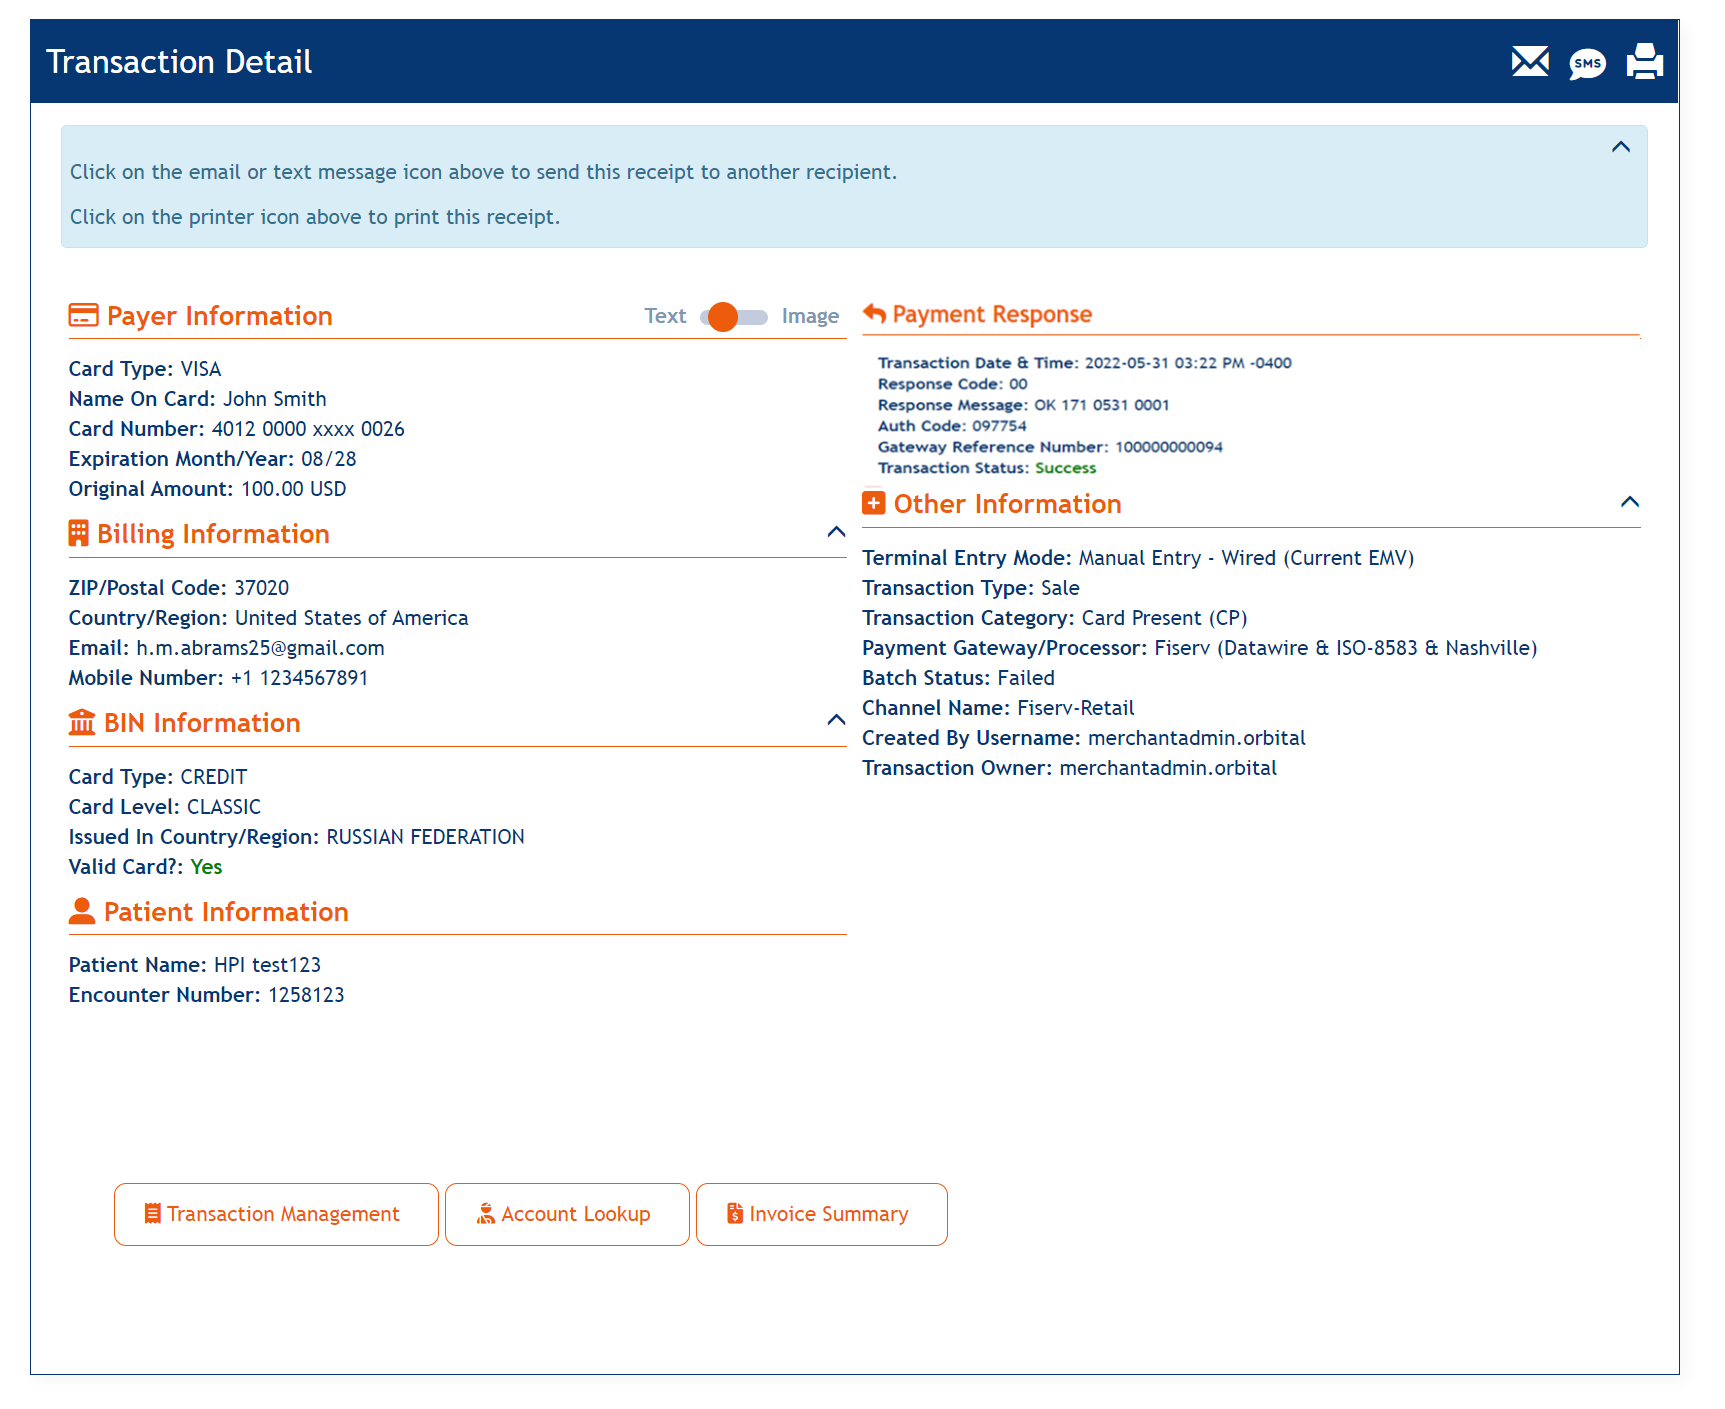Collapse the blue instructions banner
The image size is (1725, 1409).
click(x=1620, y=147)
